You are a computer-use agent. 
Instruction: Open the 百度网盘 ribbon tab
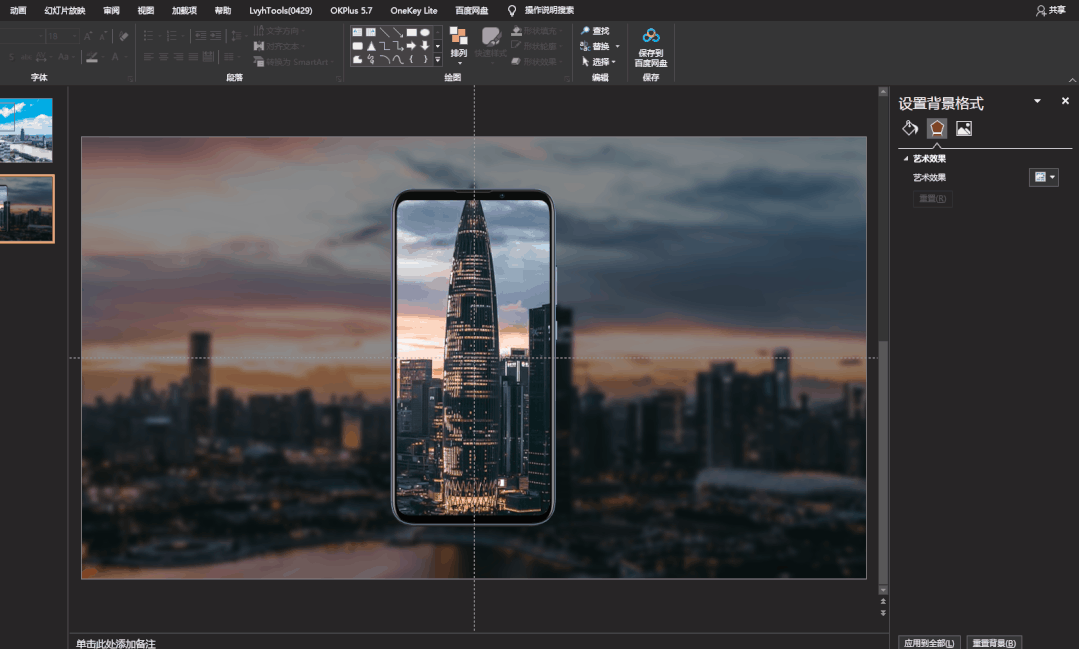click(472, 10)
